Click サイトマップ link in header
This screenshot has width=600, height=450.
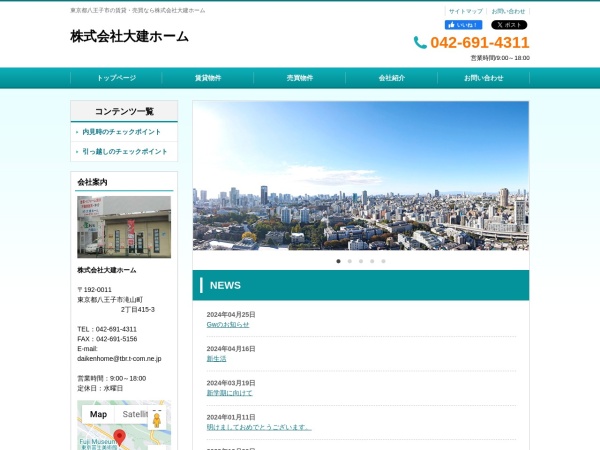pyautogui.click(x=466, y=11)
